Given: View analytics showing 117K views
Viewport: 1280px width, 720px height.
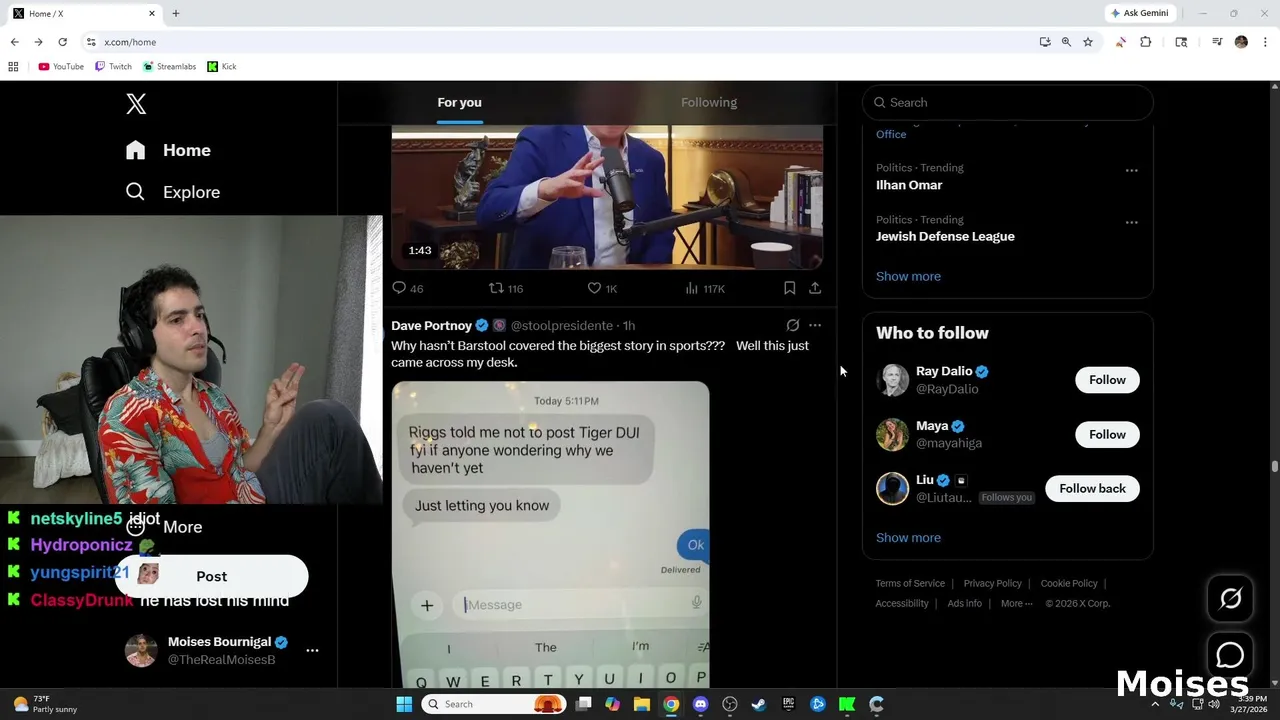Looking at the screenshot, I should [705, 288].
